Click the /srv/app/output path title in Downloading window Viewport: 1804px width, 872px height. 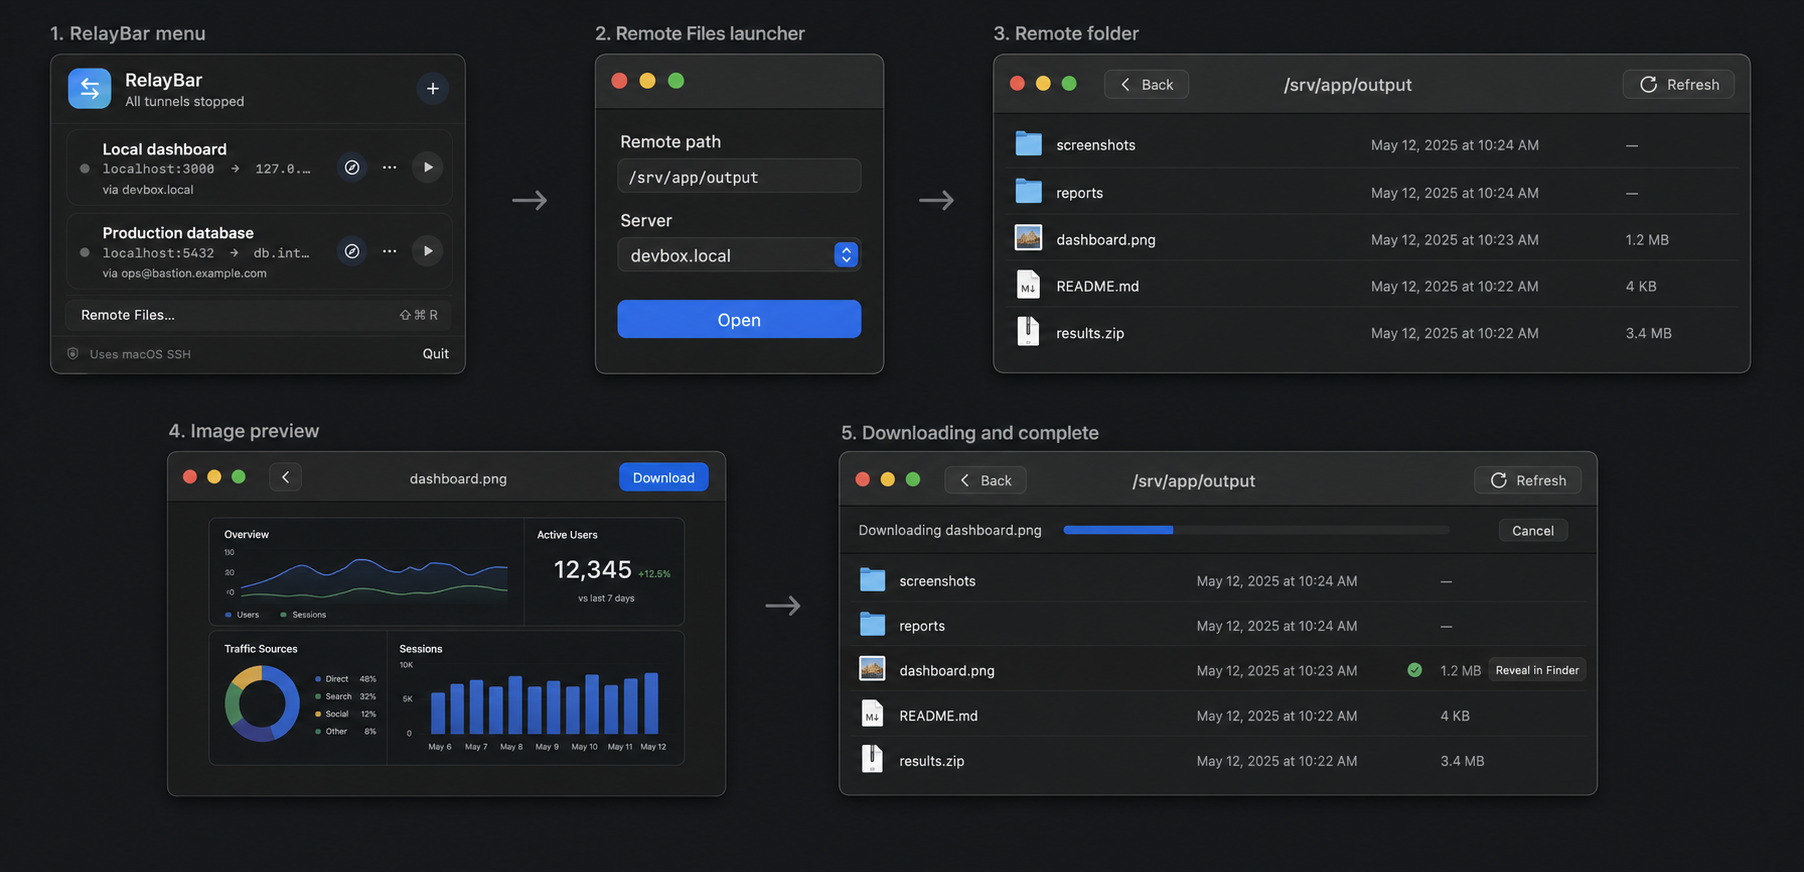tap(1193, 481)
